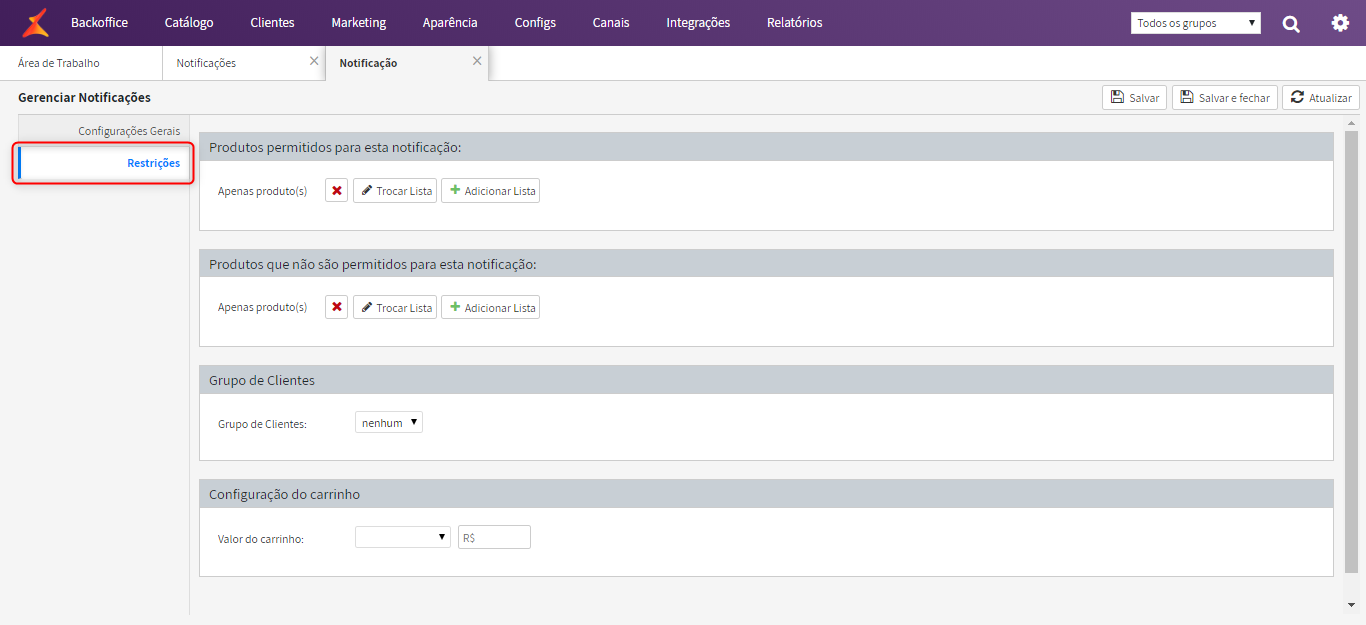
Task: Open Todos os grupos dropdown
Action: [x=1196, y=23]
